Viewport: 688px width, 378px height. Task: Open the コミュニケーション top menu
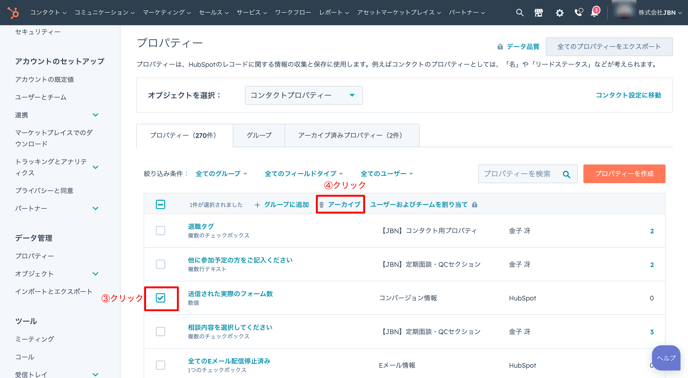coord(104,13)
